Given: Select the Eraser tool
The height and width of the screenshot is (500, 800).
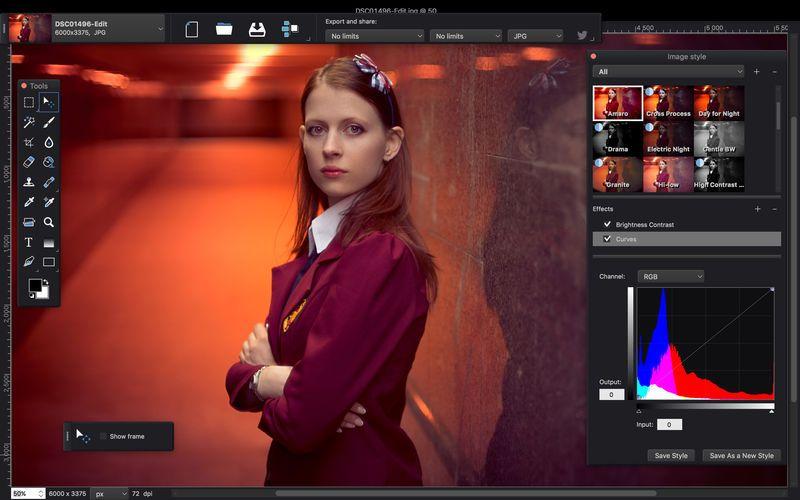Looking at the screenshot, I should [29, 162].
